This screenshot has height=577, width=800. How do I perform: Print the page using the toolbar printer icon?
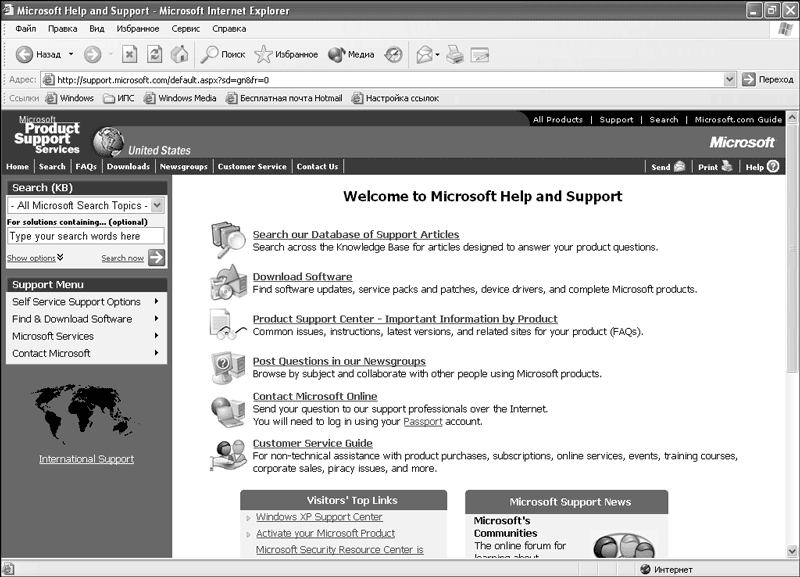pyautogui.click(x=455, y=54)
